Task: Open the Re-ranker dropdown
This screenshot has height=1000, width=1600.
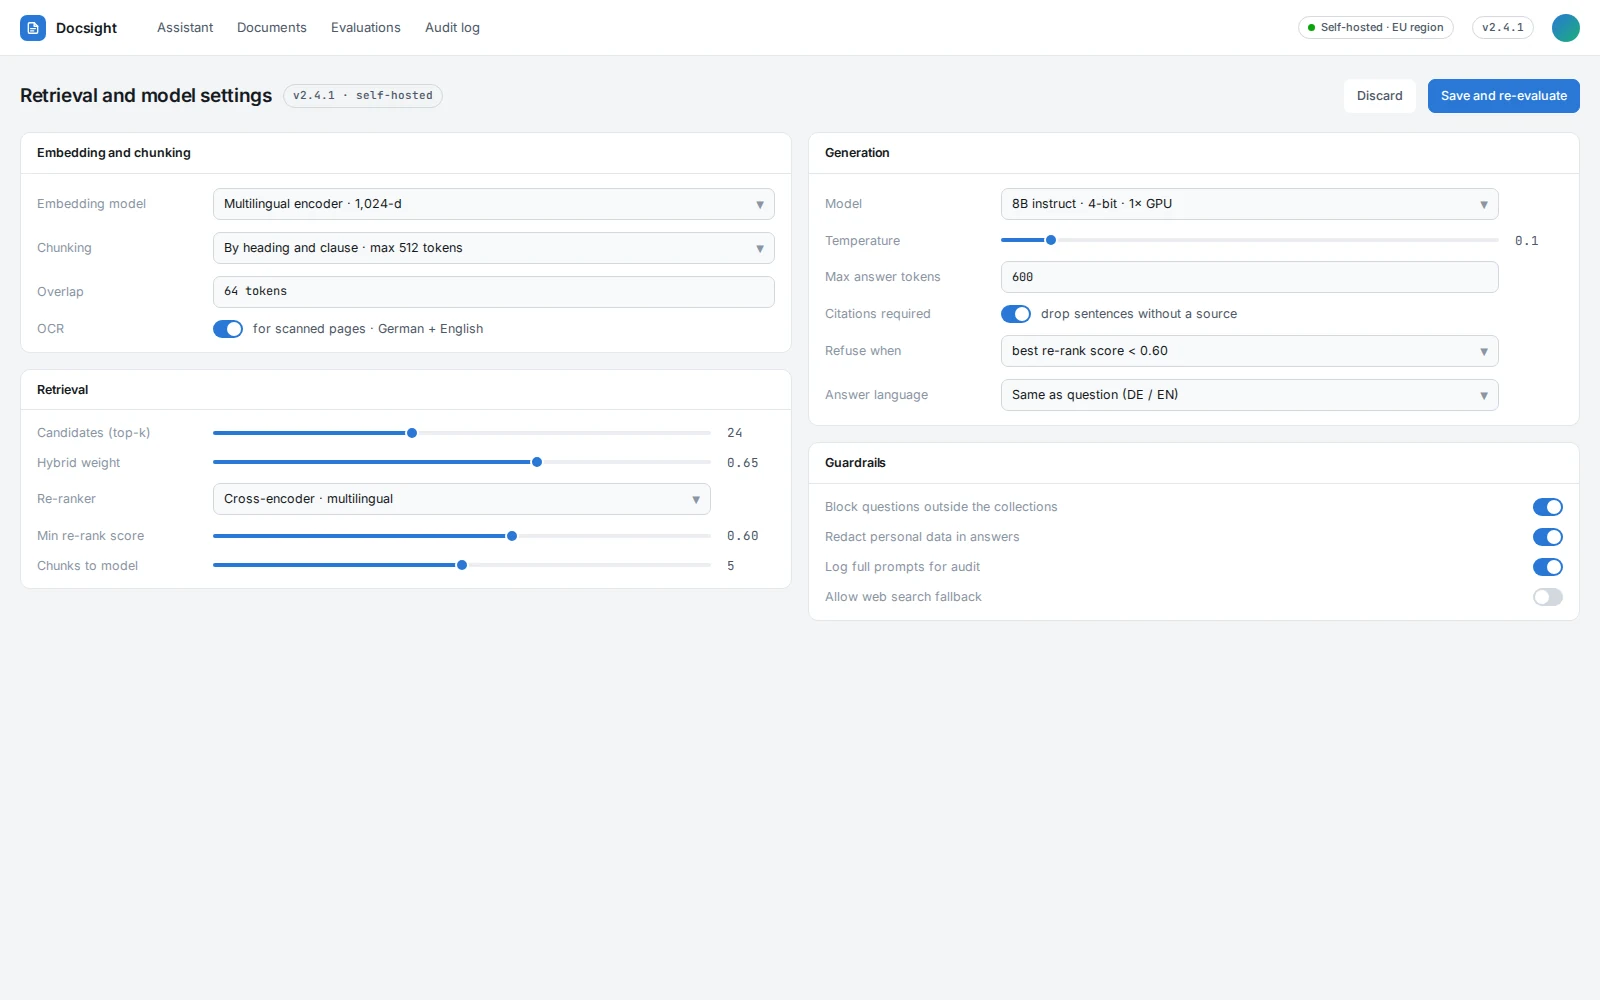Action: tap(462, 499)
